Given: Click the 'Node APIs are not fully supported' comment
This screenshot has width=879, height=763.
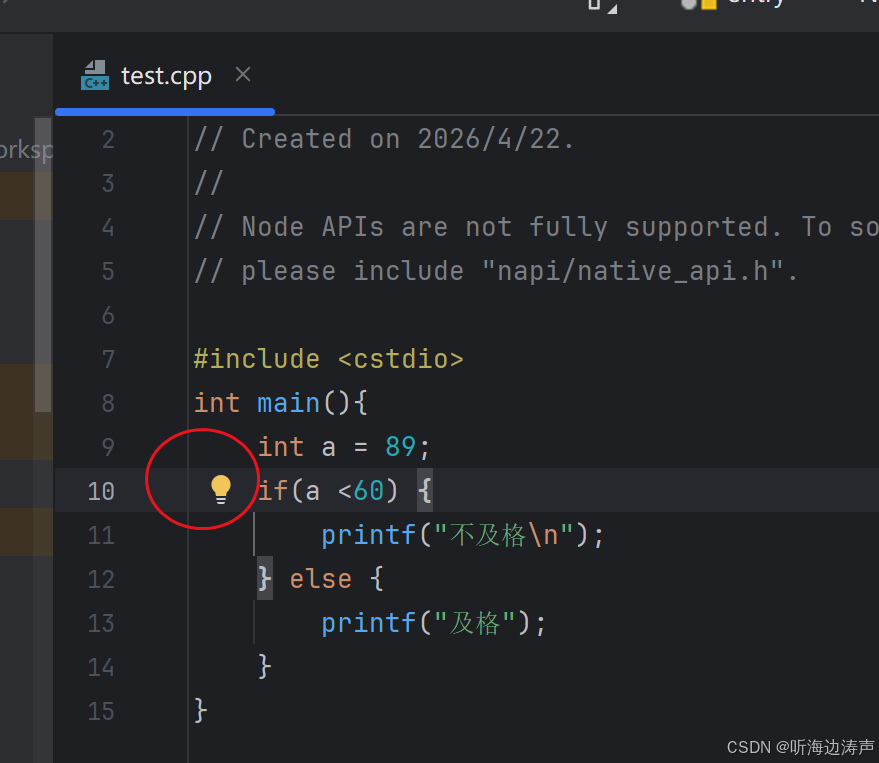Looking at the screenshot, I should pos(536,227).
